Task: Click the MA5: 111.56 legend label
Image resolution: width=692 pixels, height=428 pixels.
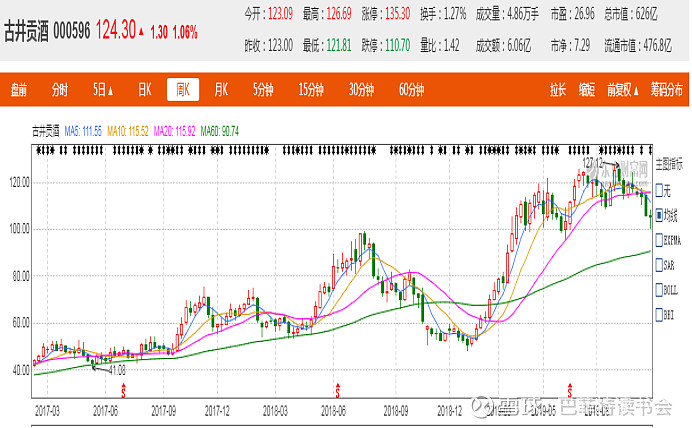Action: click(x=83, y=131)
